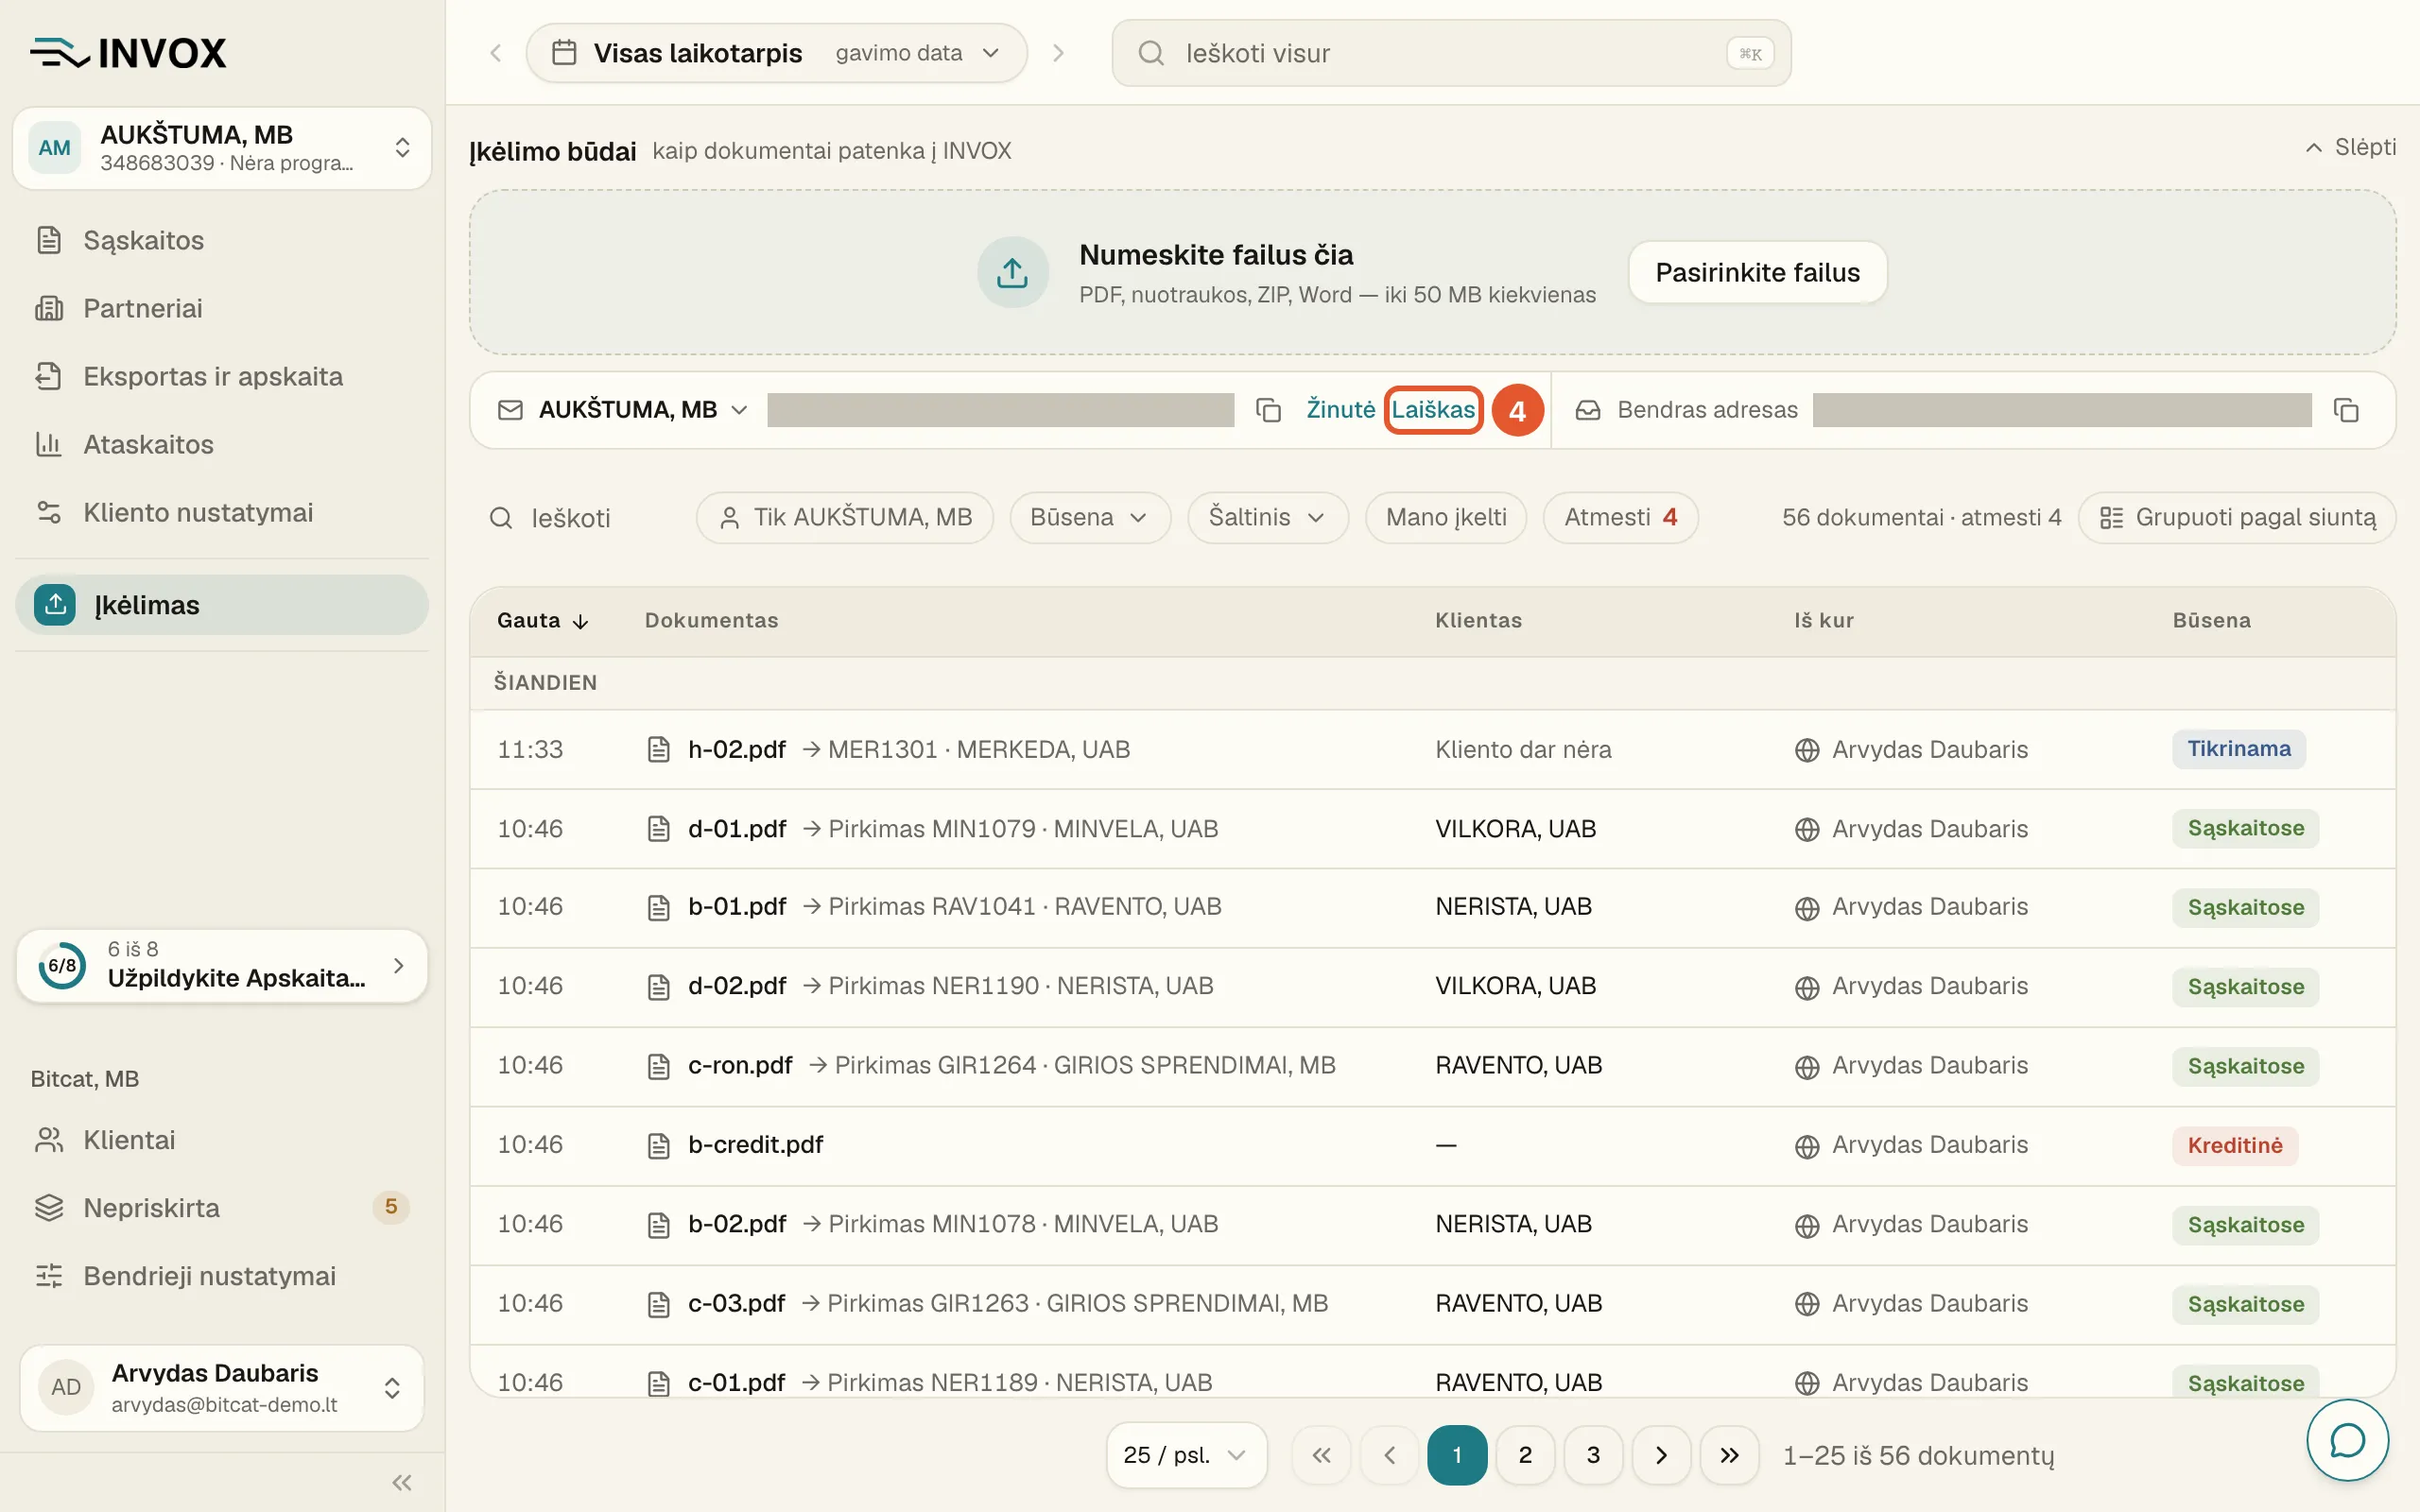This screenshot has width=2420, height=1512.
Task: Toggle the Atmesti 4 filter
Action: click(x=1620, y=517)
